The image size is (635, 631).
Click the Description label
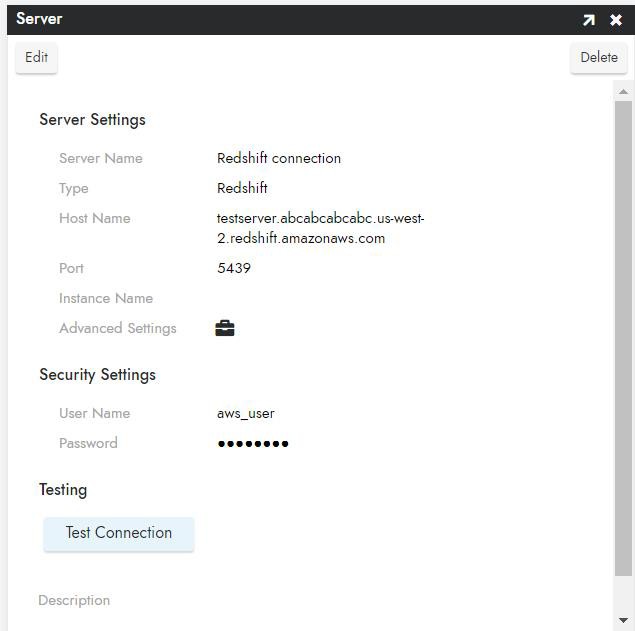click(74, 600)
